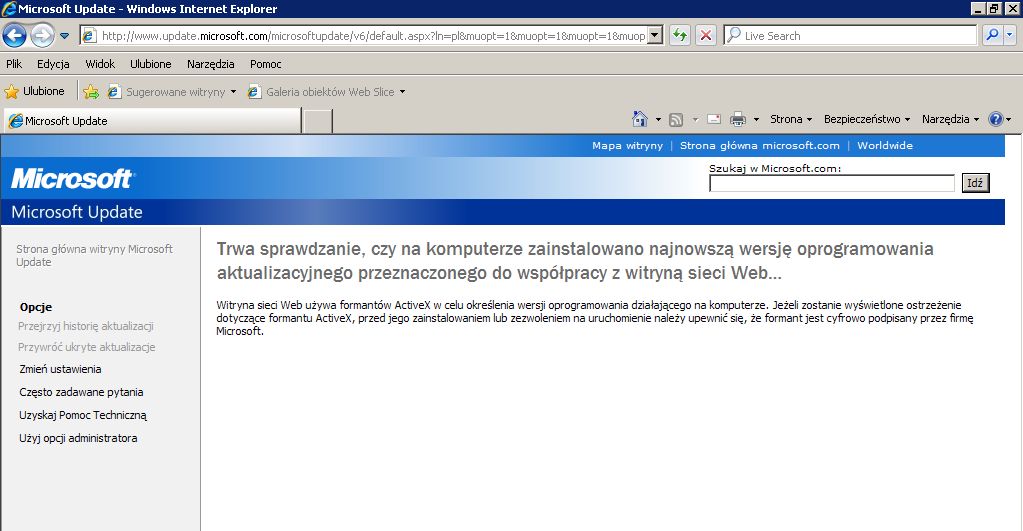
Task: Click Uzyskaj Pomoc Techniczną link
Action: click(x=83, y=415)
